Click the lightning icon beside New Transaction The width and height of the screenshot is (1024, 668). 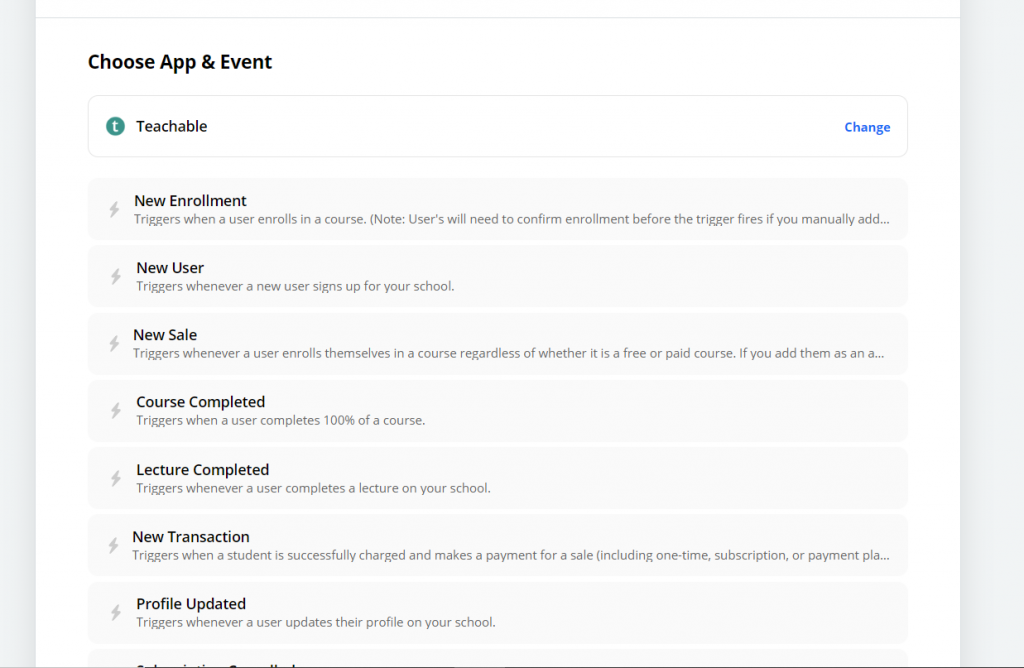tap(114, 545)
